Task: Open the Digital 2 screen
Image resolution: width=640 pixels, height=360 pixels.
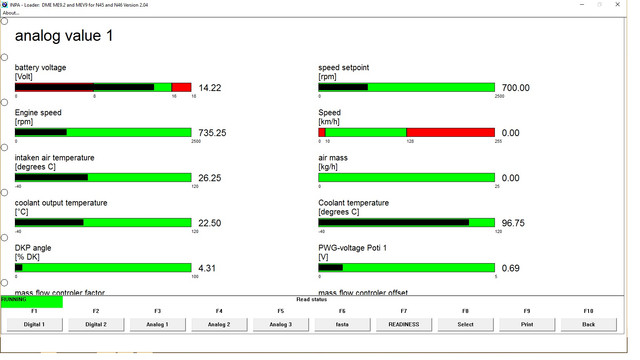Action: [x=96, y=324]
